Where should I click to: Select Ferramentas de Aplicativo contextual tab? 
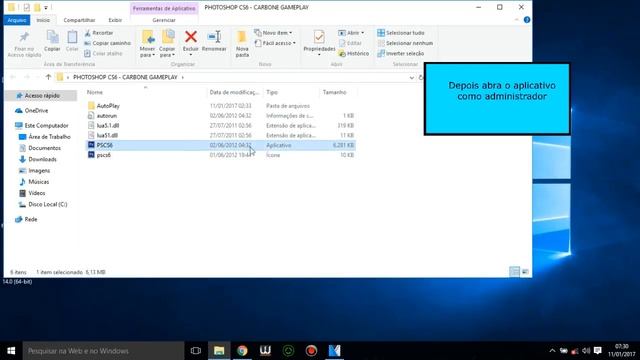pos(164,8)
